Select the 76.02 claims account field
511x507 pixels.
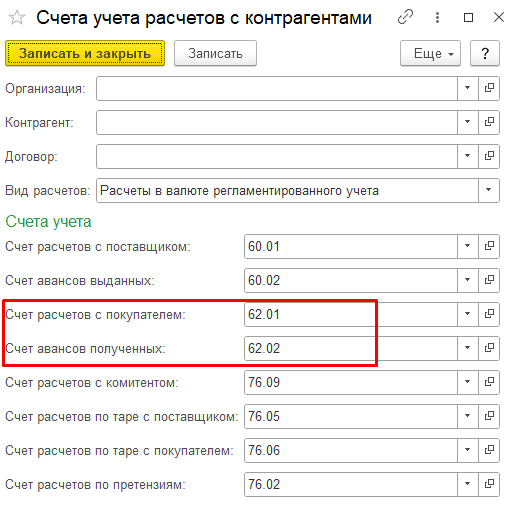(351, 484)
